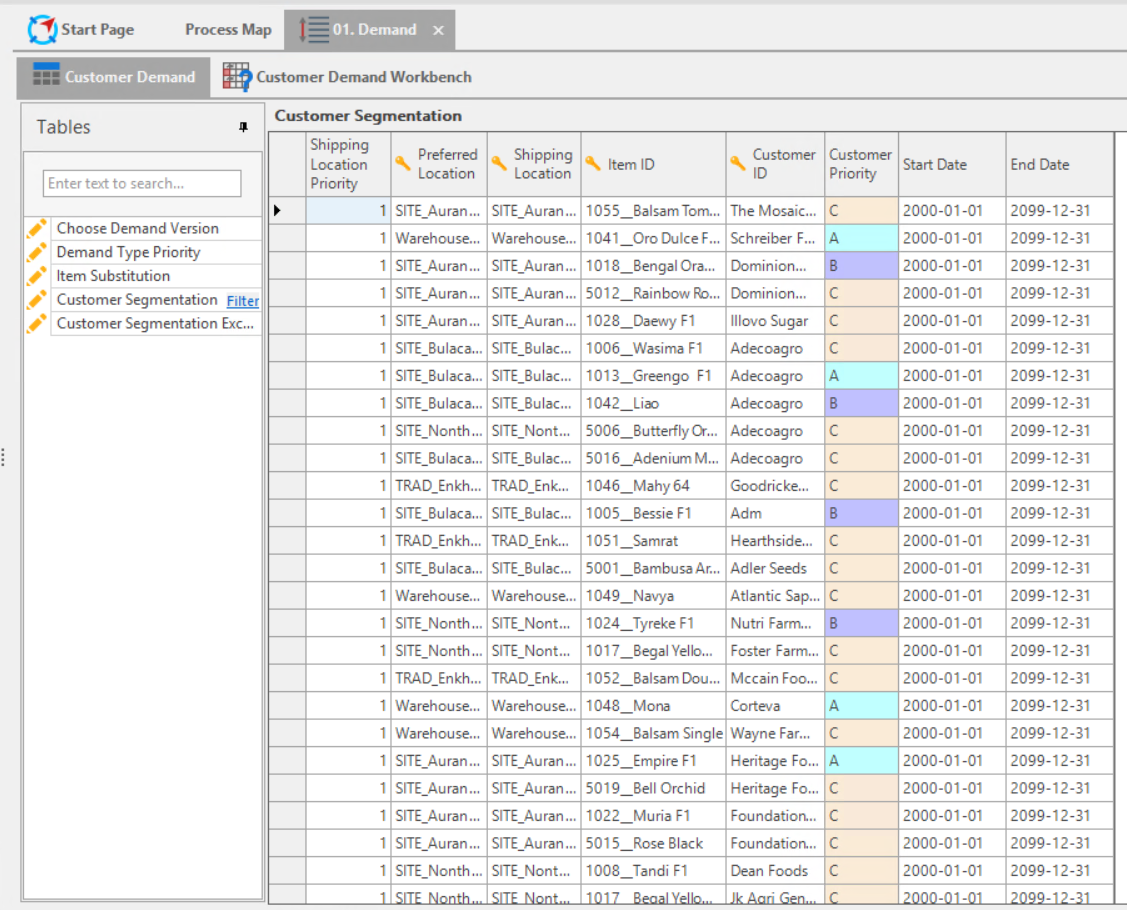The height and width of the screenshot is (910, 1127).
Task: Click key icon in Customer ID header
Action: click(x=738, y=163)
